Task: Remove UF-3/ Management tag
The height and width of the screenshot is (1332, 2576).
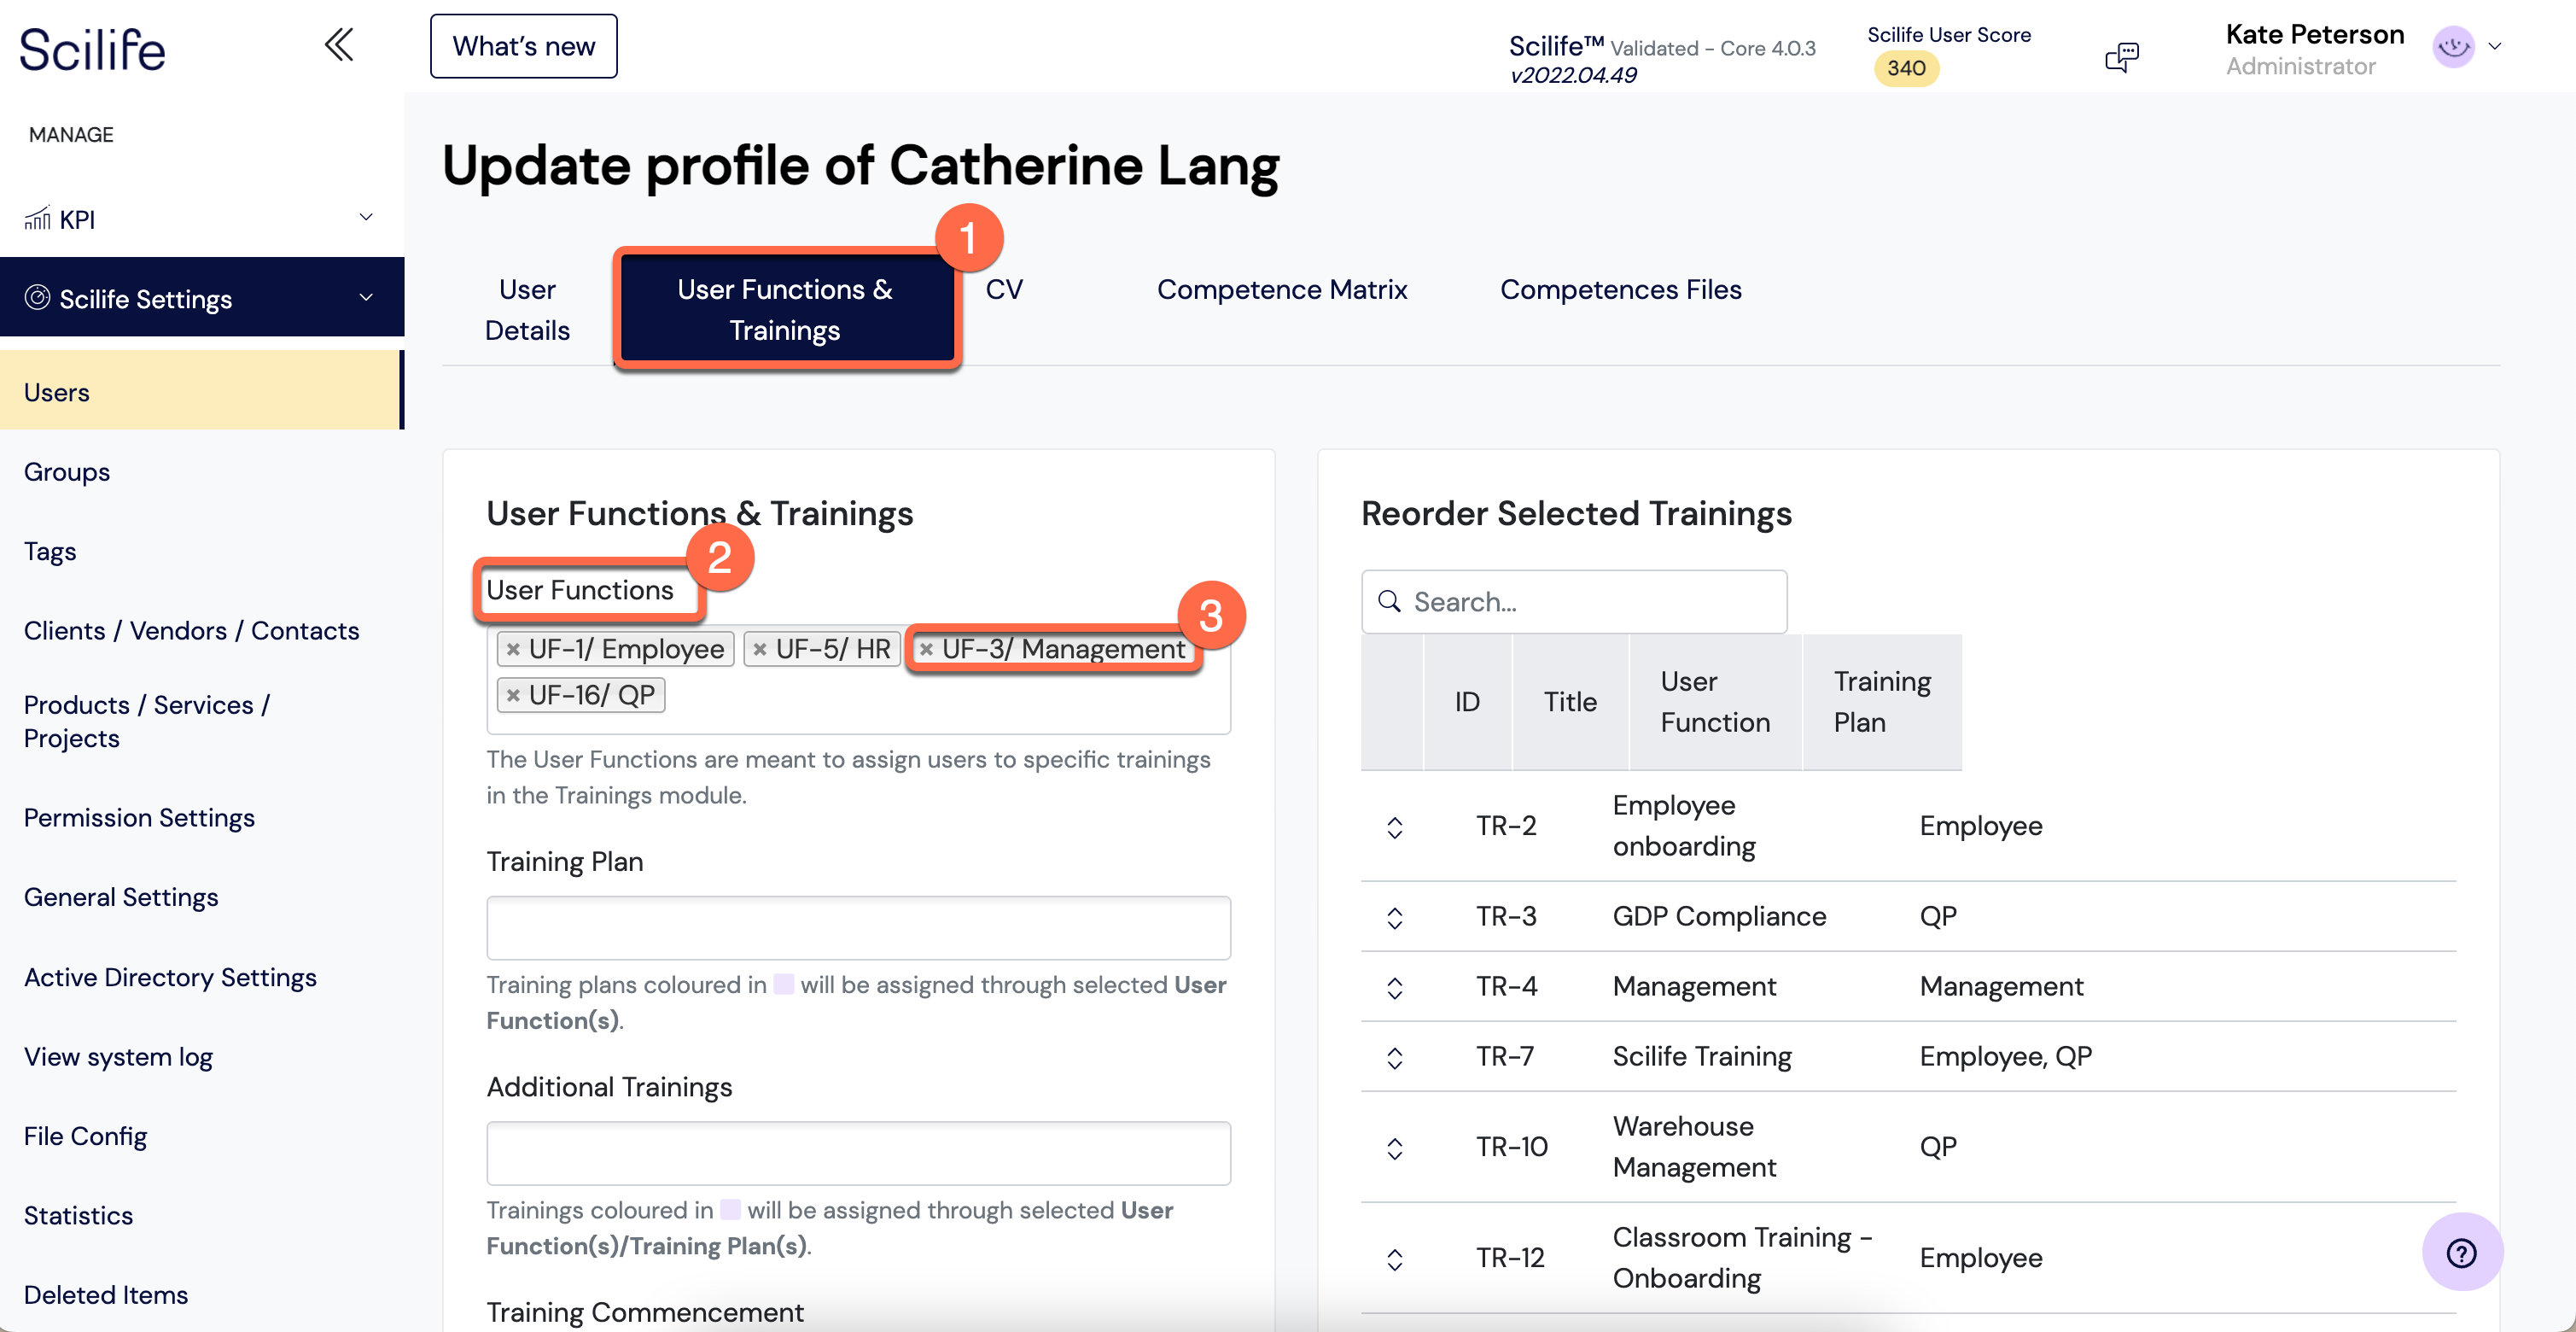Action: (x=926, y=649)
